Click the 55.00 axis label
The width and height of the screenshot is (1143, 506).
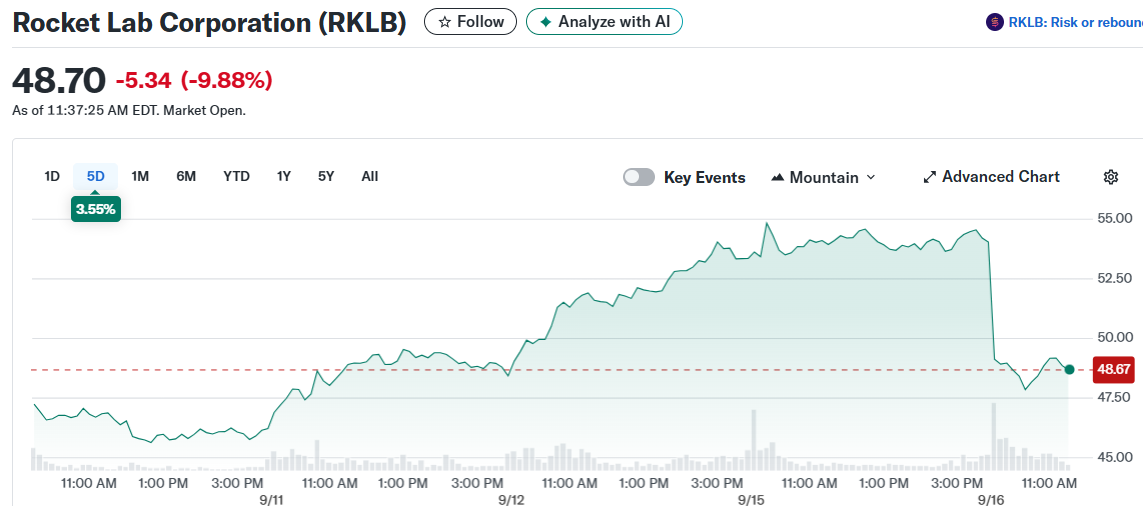coord(1114,218)
